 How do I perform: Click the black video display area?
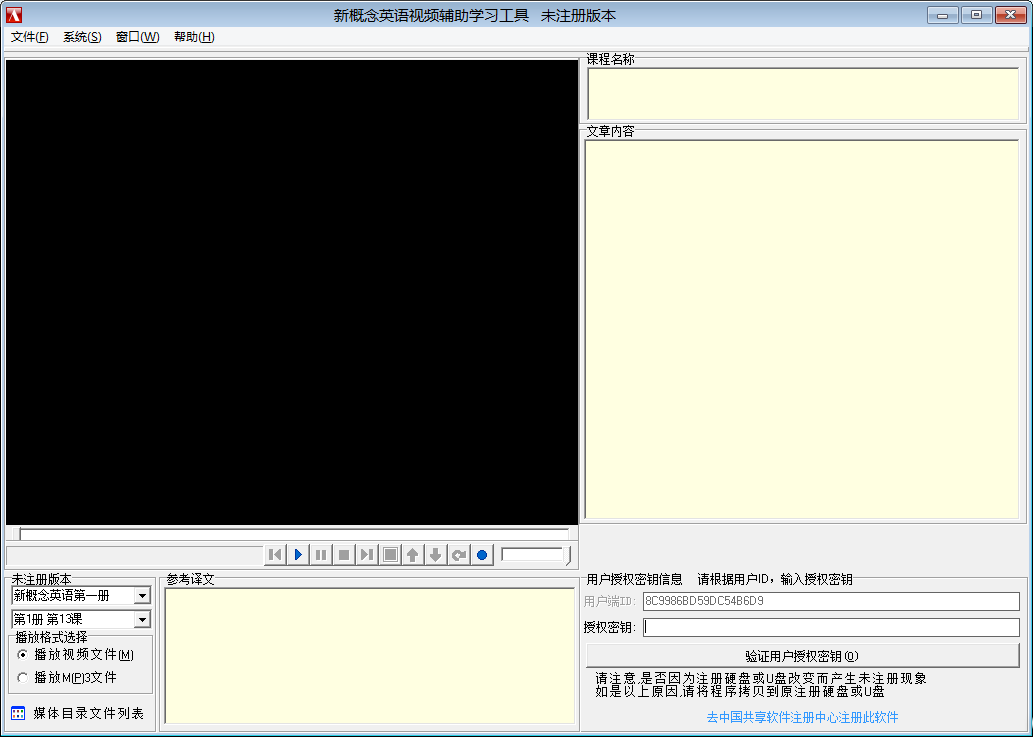[292, 292]
